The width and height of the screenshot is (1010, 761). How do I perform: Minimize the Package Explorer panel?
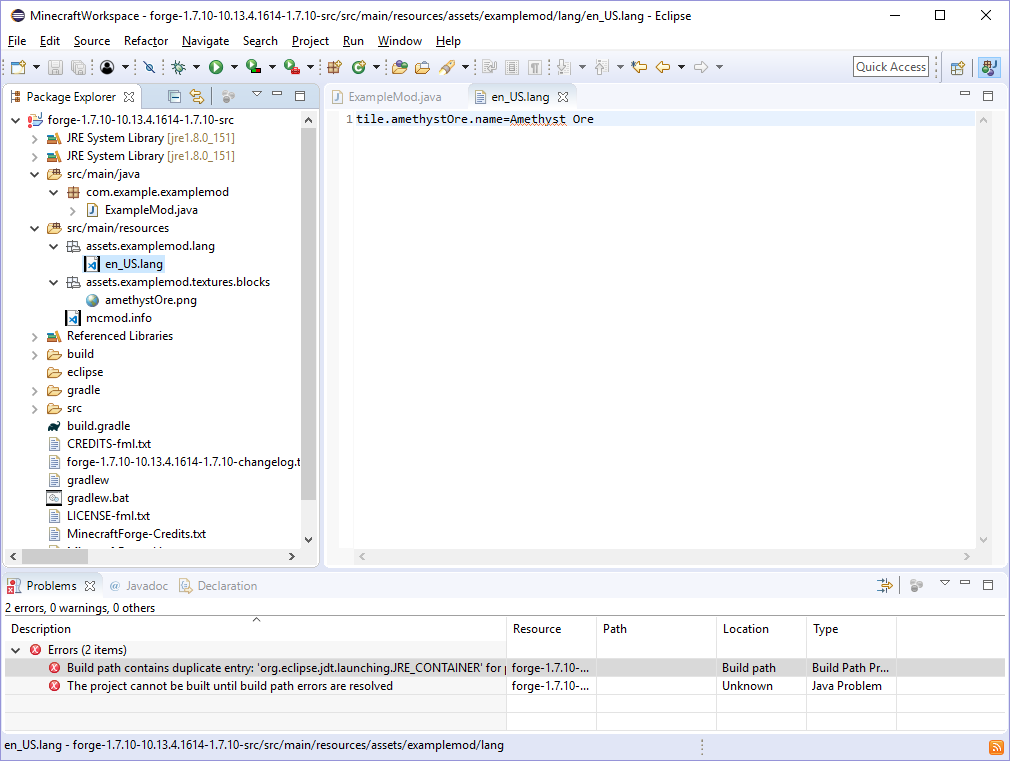277,95
